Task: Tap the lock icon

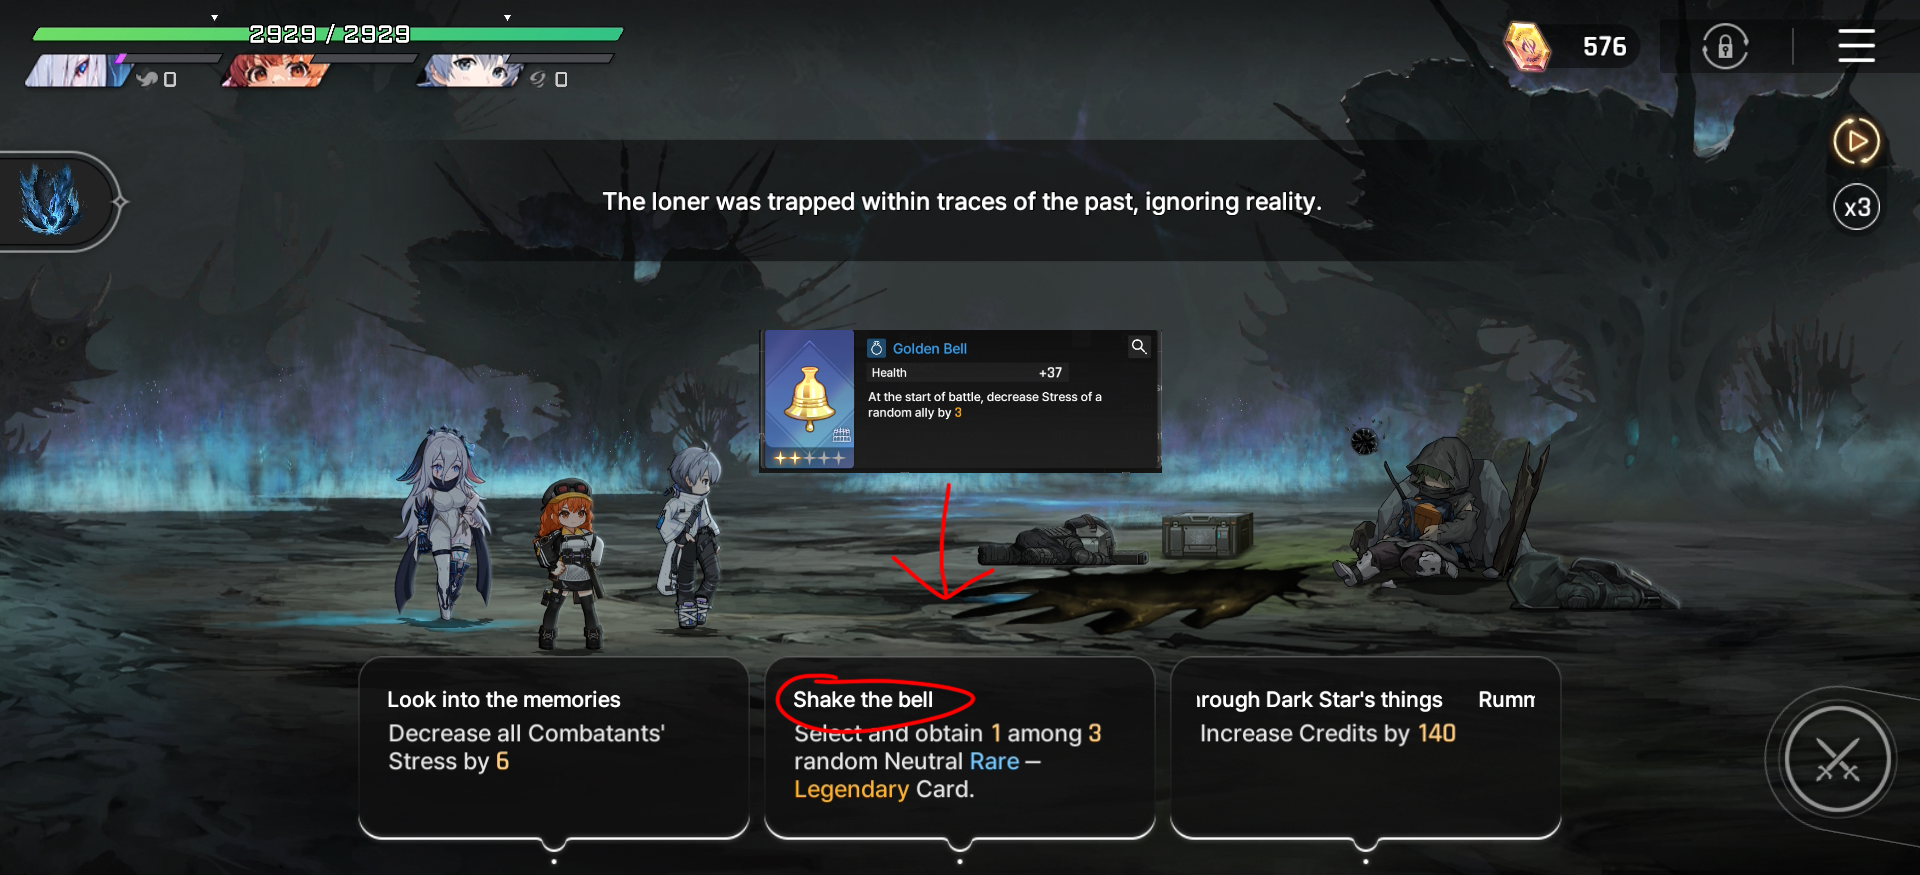Action: [1725, 46]
